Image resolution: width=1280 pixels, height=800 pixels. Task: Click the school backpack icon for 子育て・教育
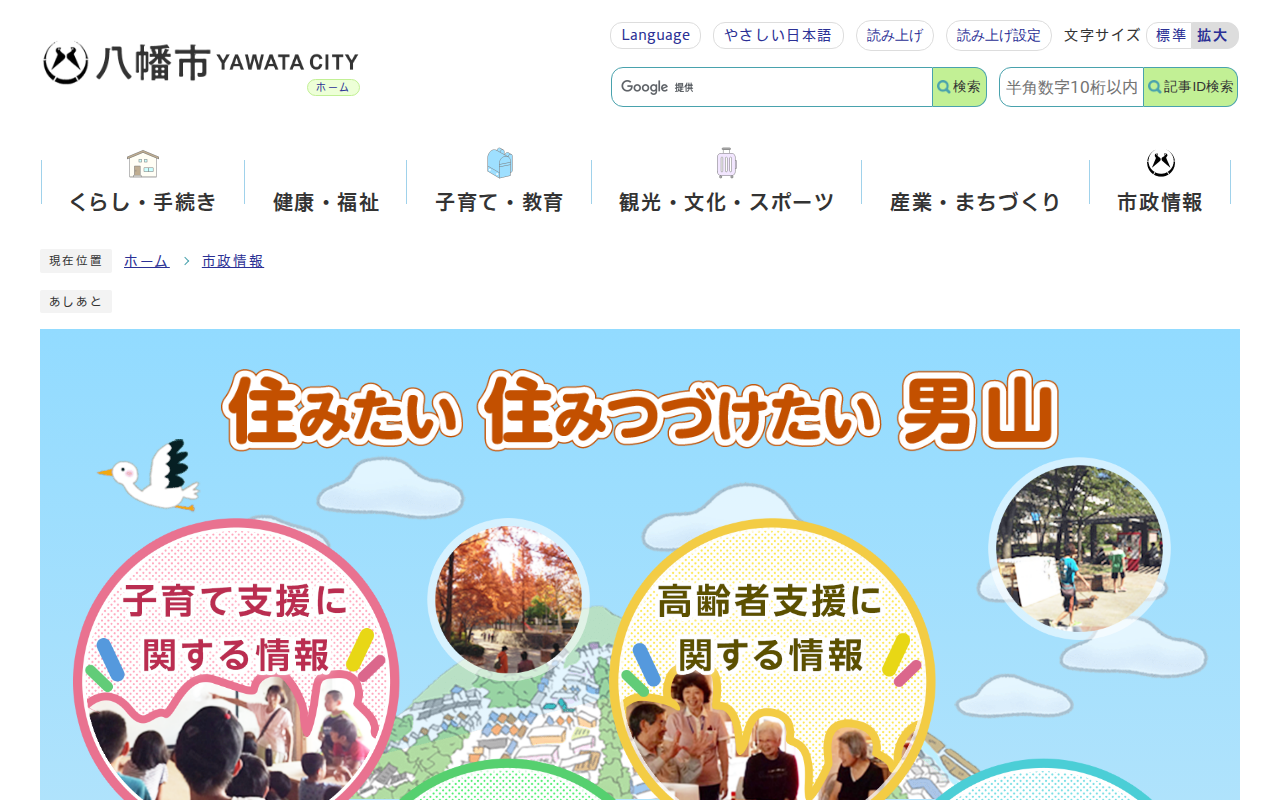(499, 163)
